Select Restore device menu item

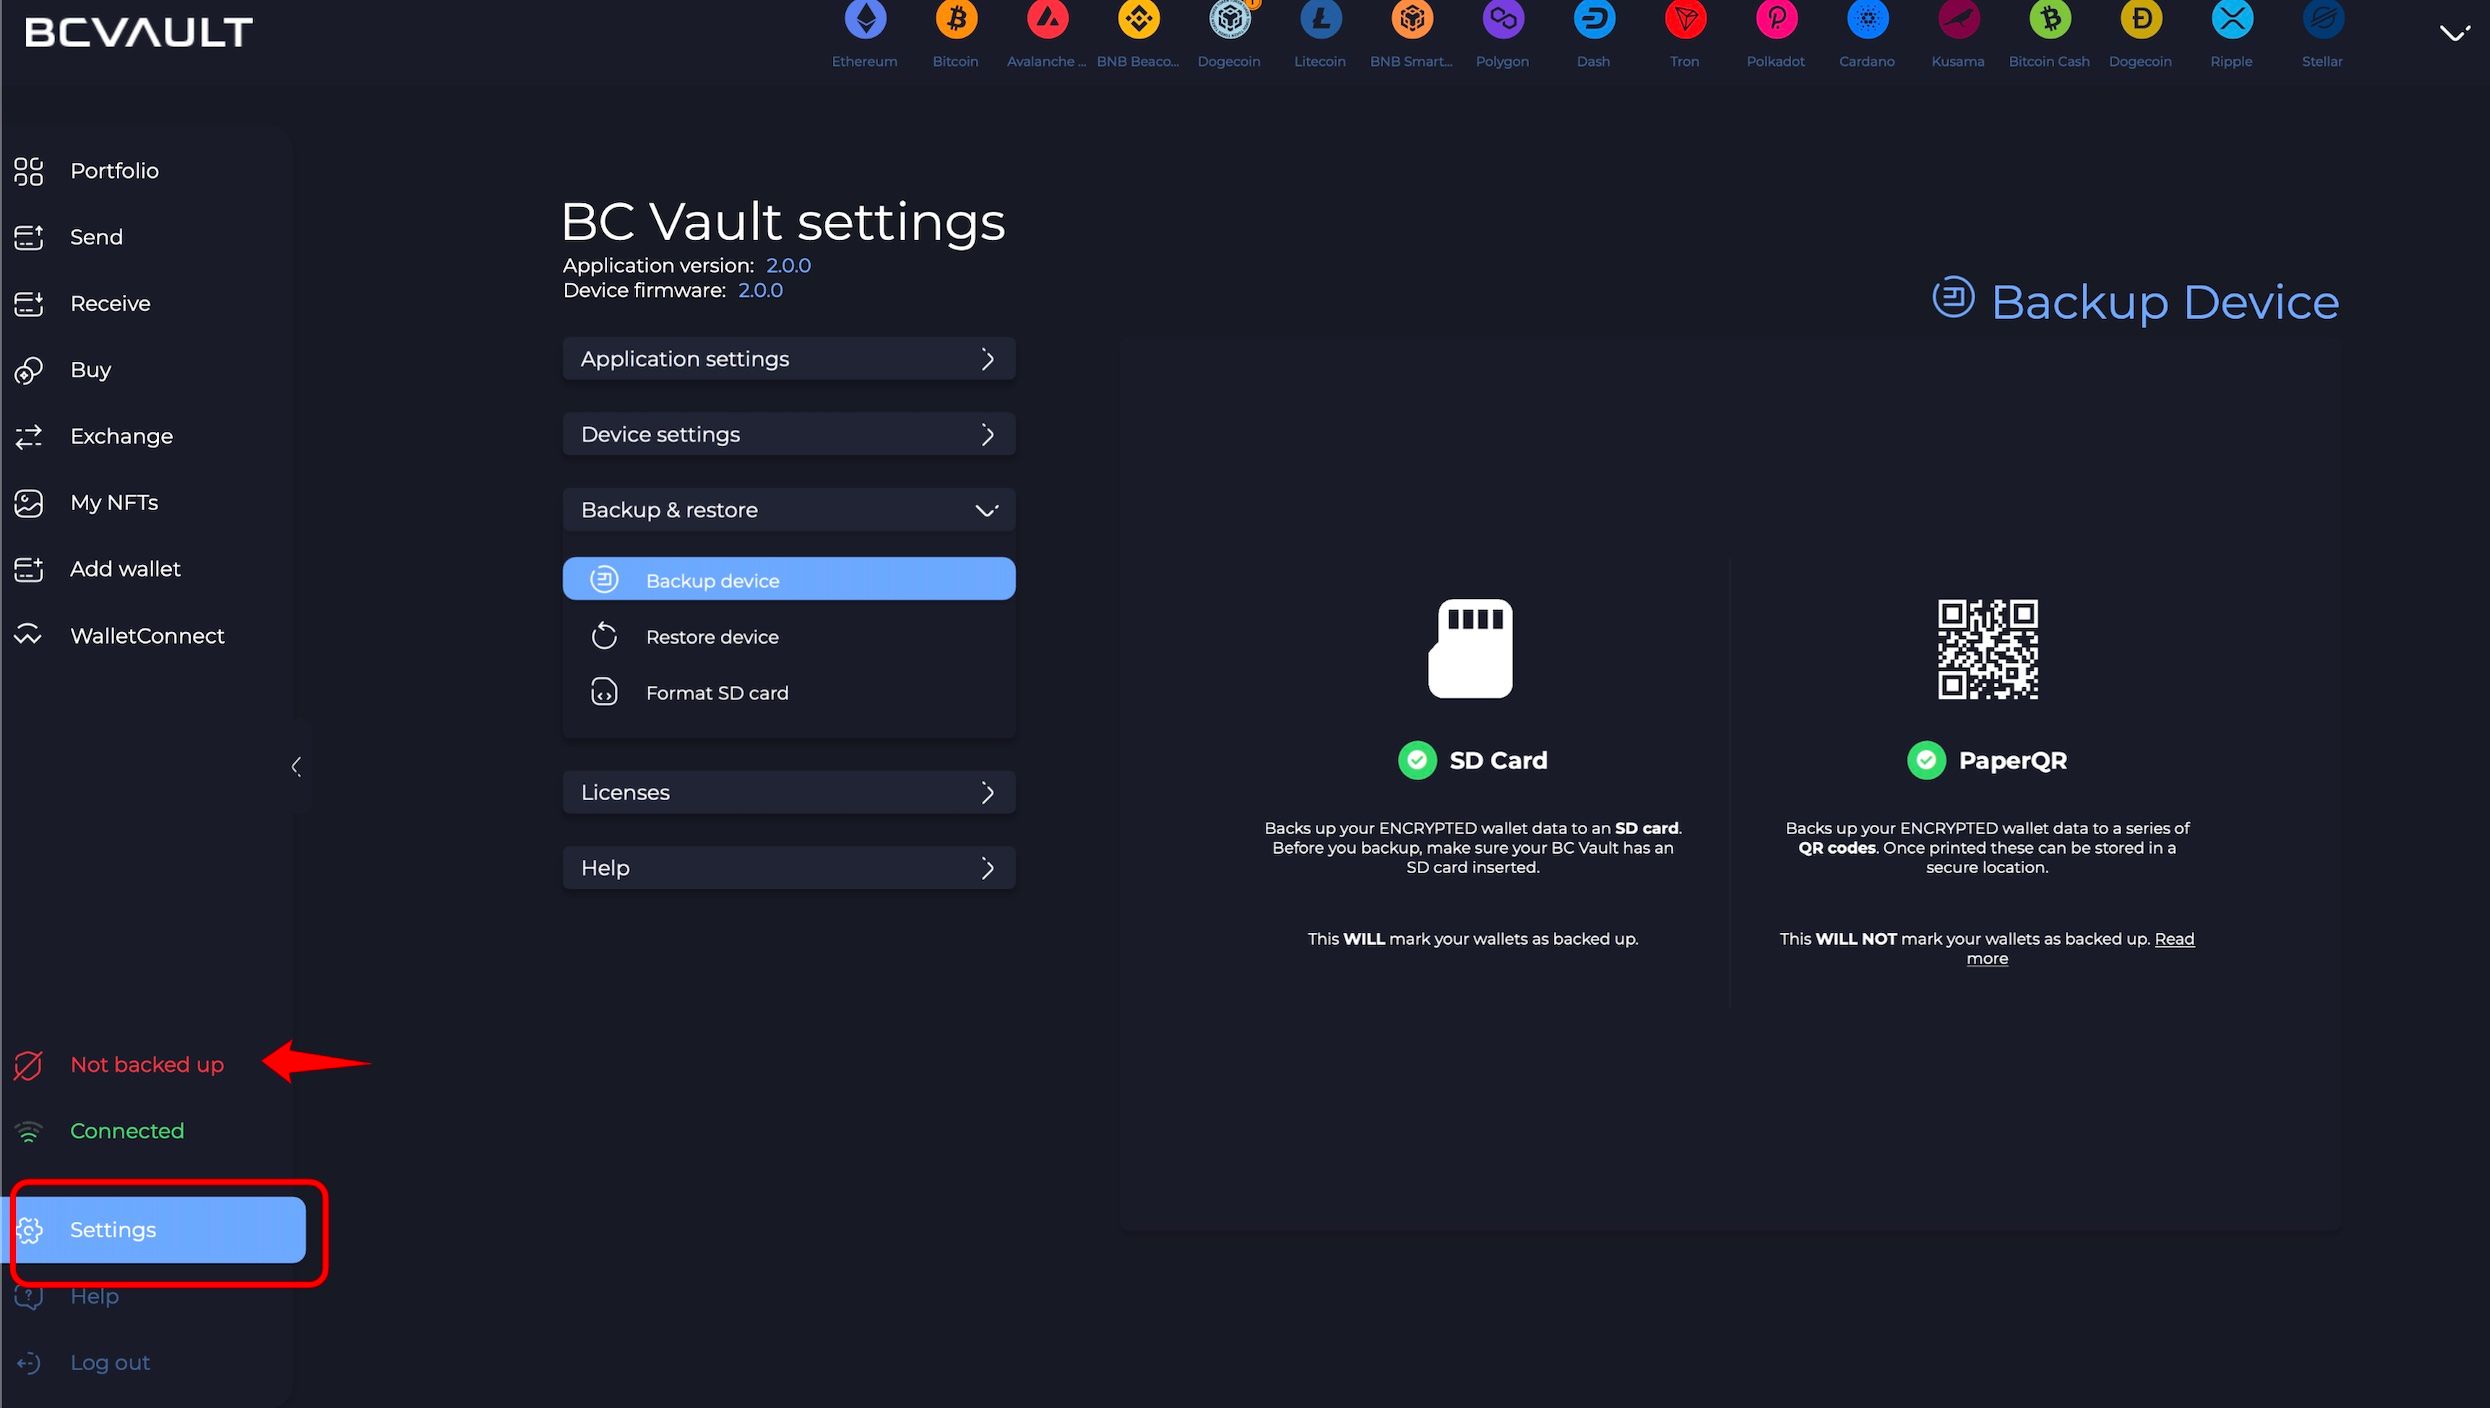pos(711,637)
